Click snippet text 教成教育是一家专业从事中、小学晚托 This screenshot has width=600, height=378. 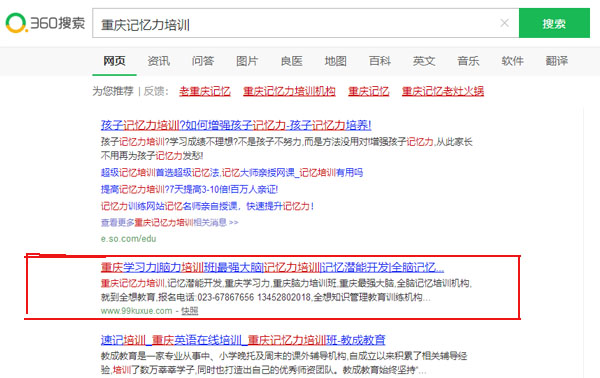coord(284,356)
